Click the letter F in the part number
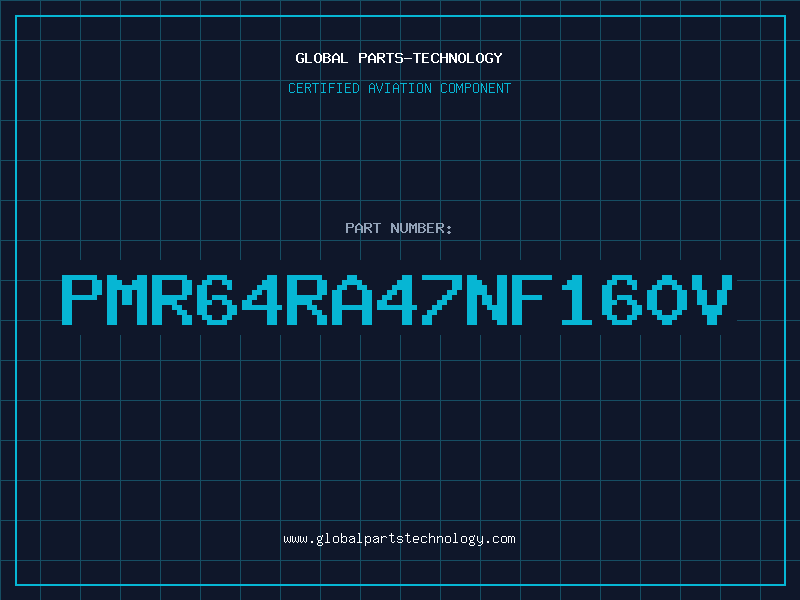This screenshot has width=800, height=600. tap(532, 299)
